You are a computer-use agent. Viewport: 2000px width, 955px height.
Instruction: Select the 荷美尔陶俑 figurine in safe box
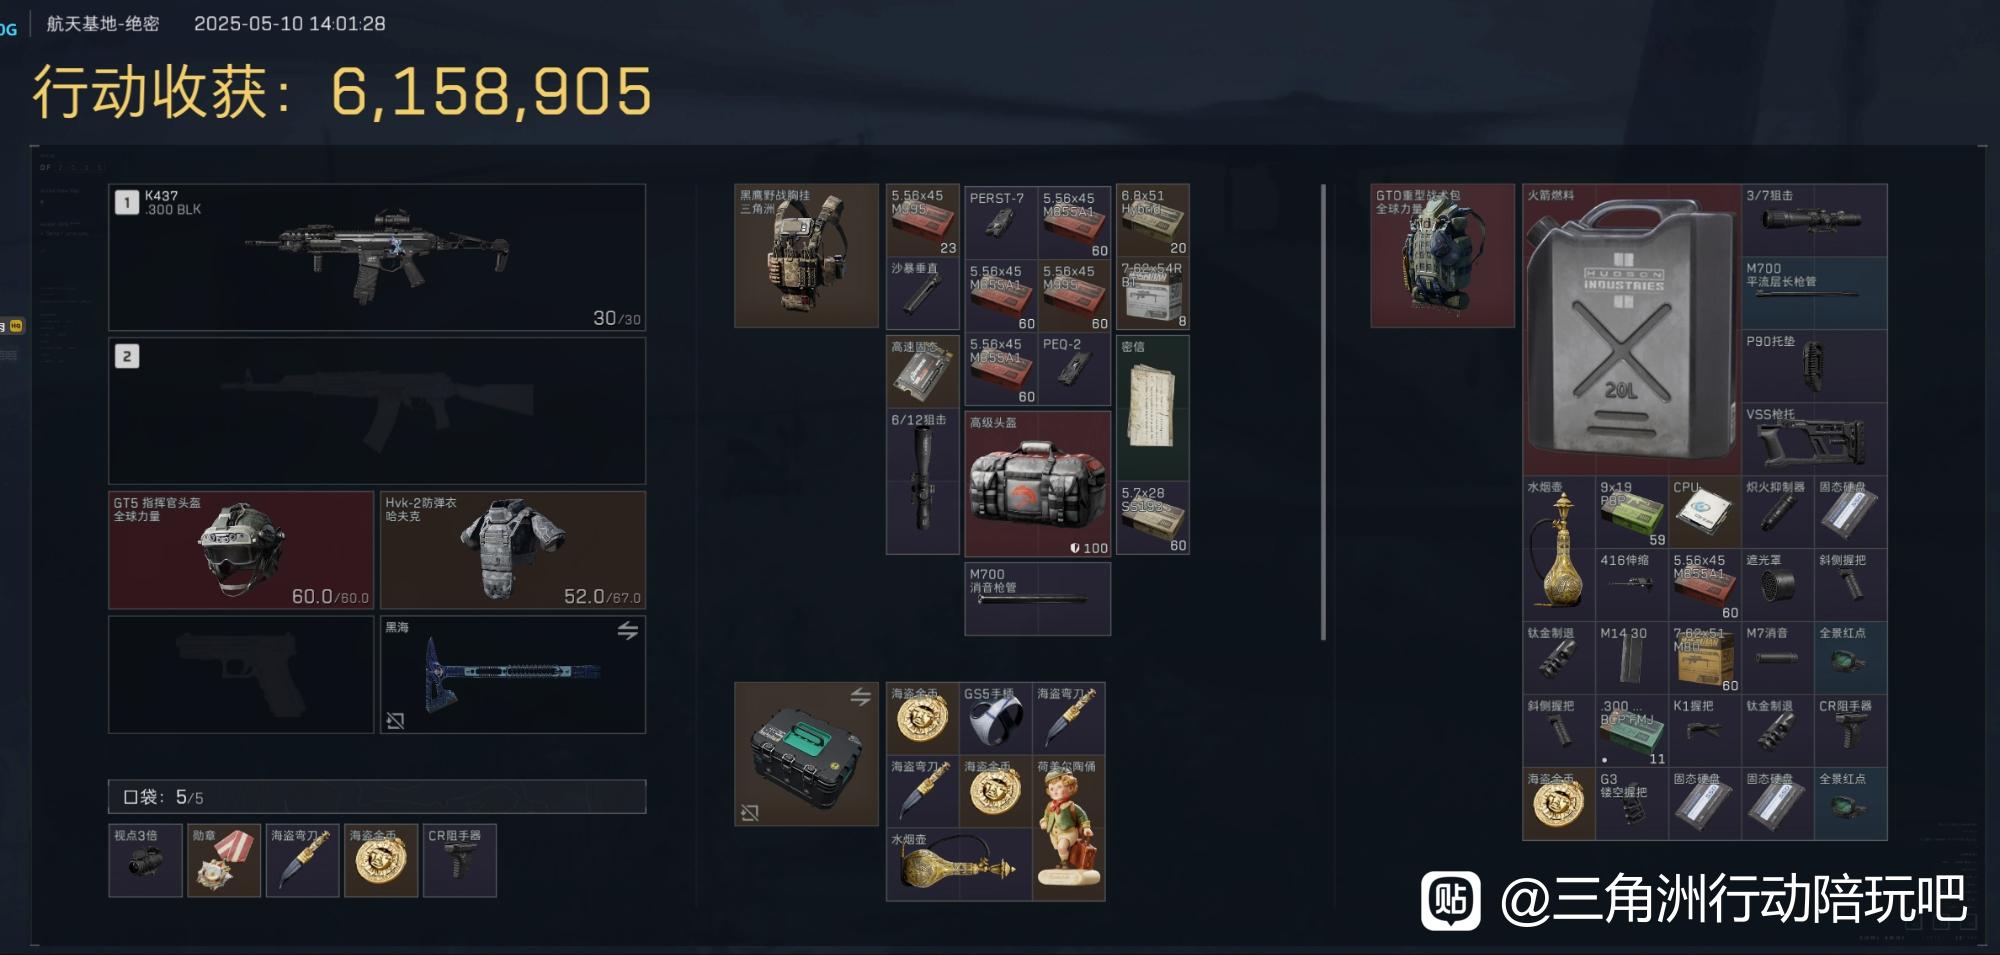tap(1069, 828)
